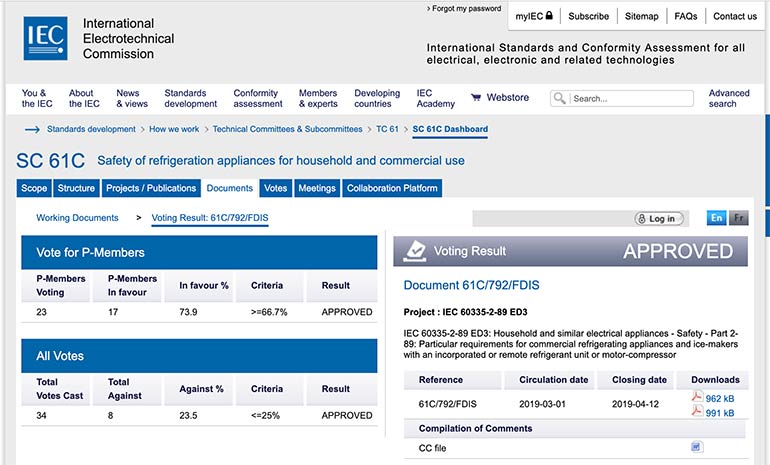
Task: Click the 61C/792/FDIS reference cell
Action: 447,404
